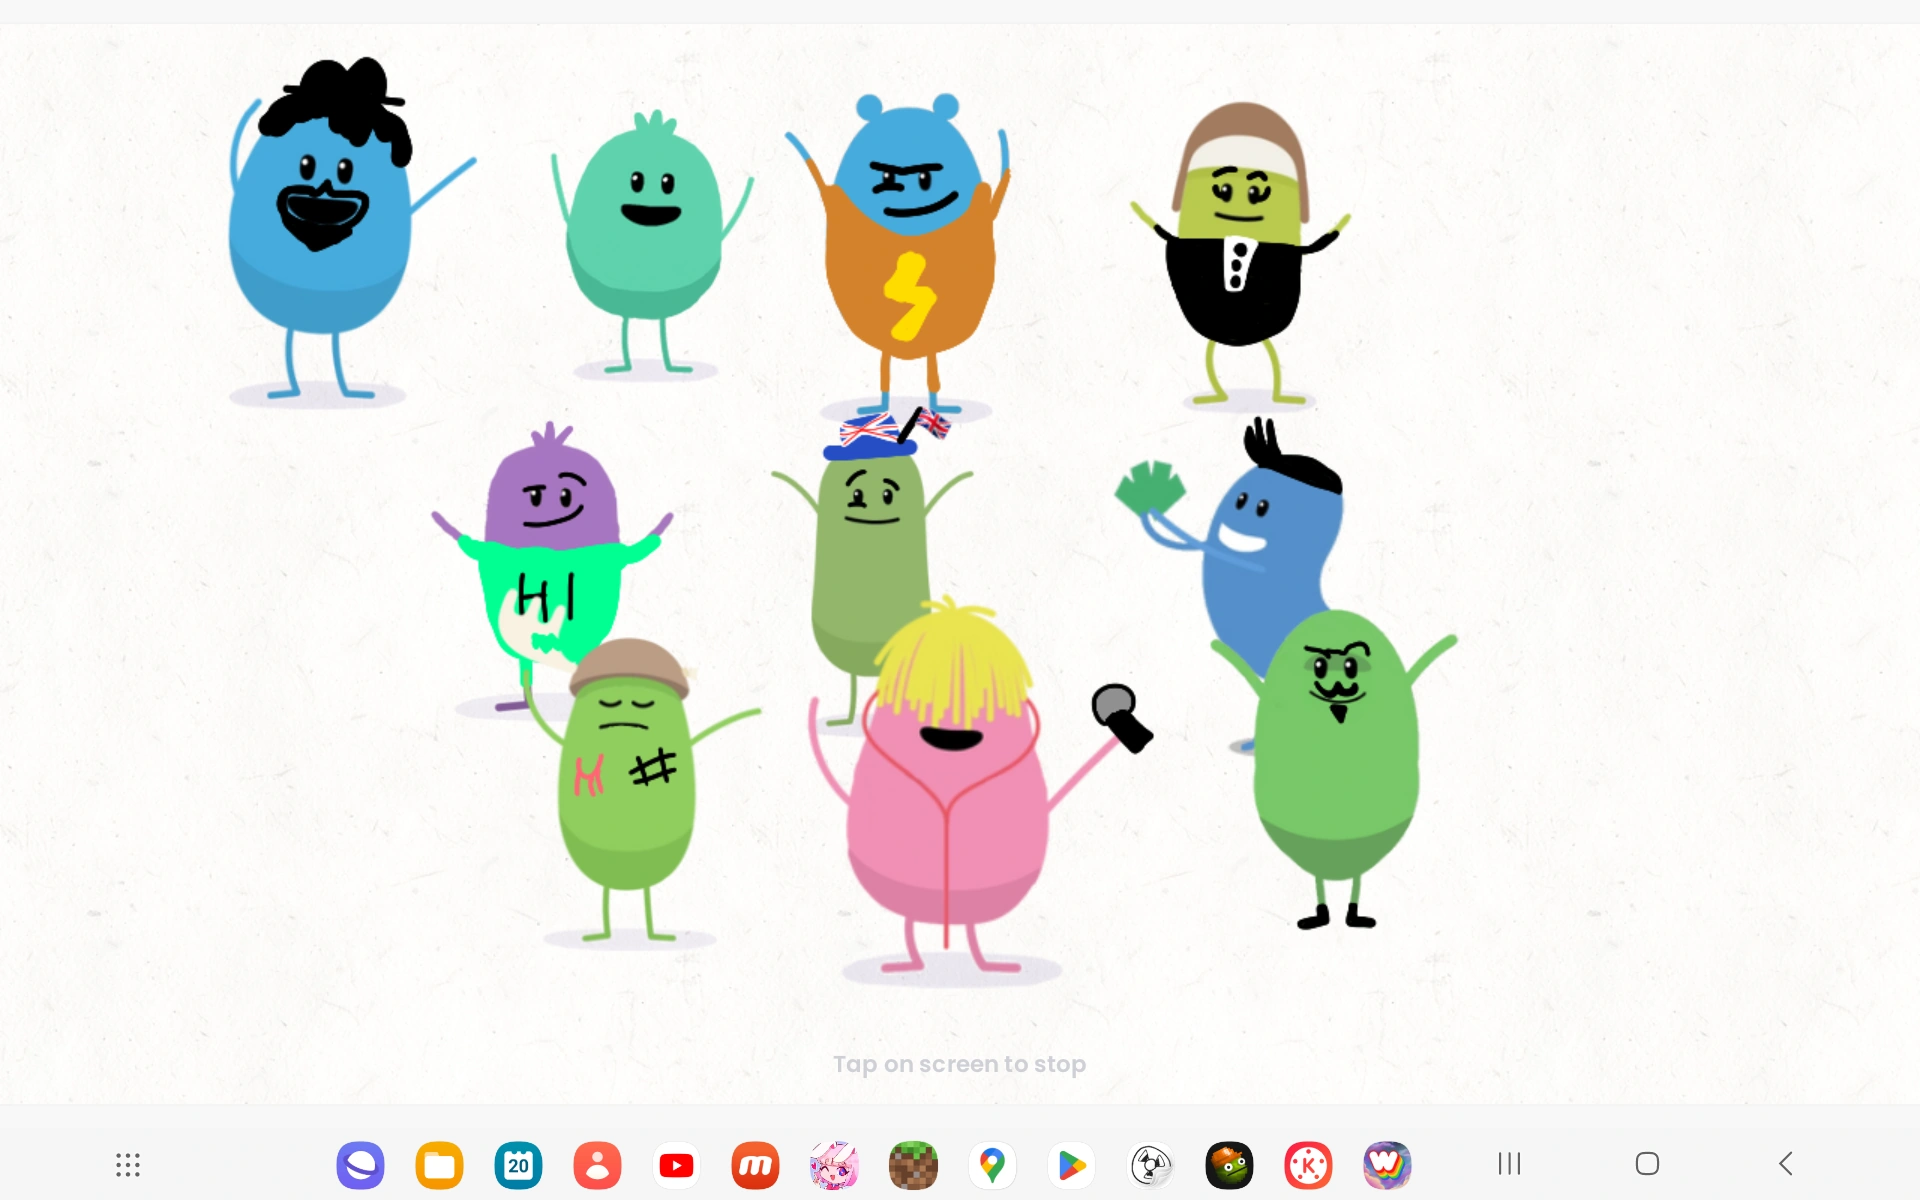Launch YouTube from the taskbar
Viewport: 1920px width, 1200px height.
click(676, 1164)
